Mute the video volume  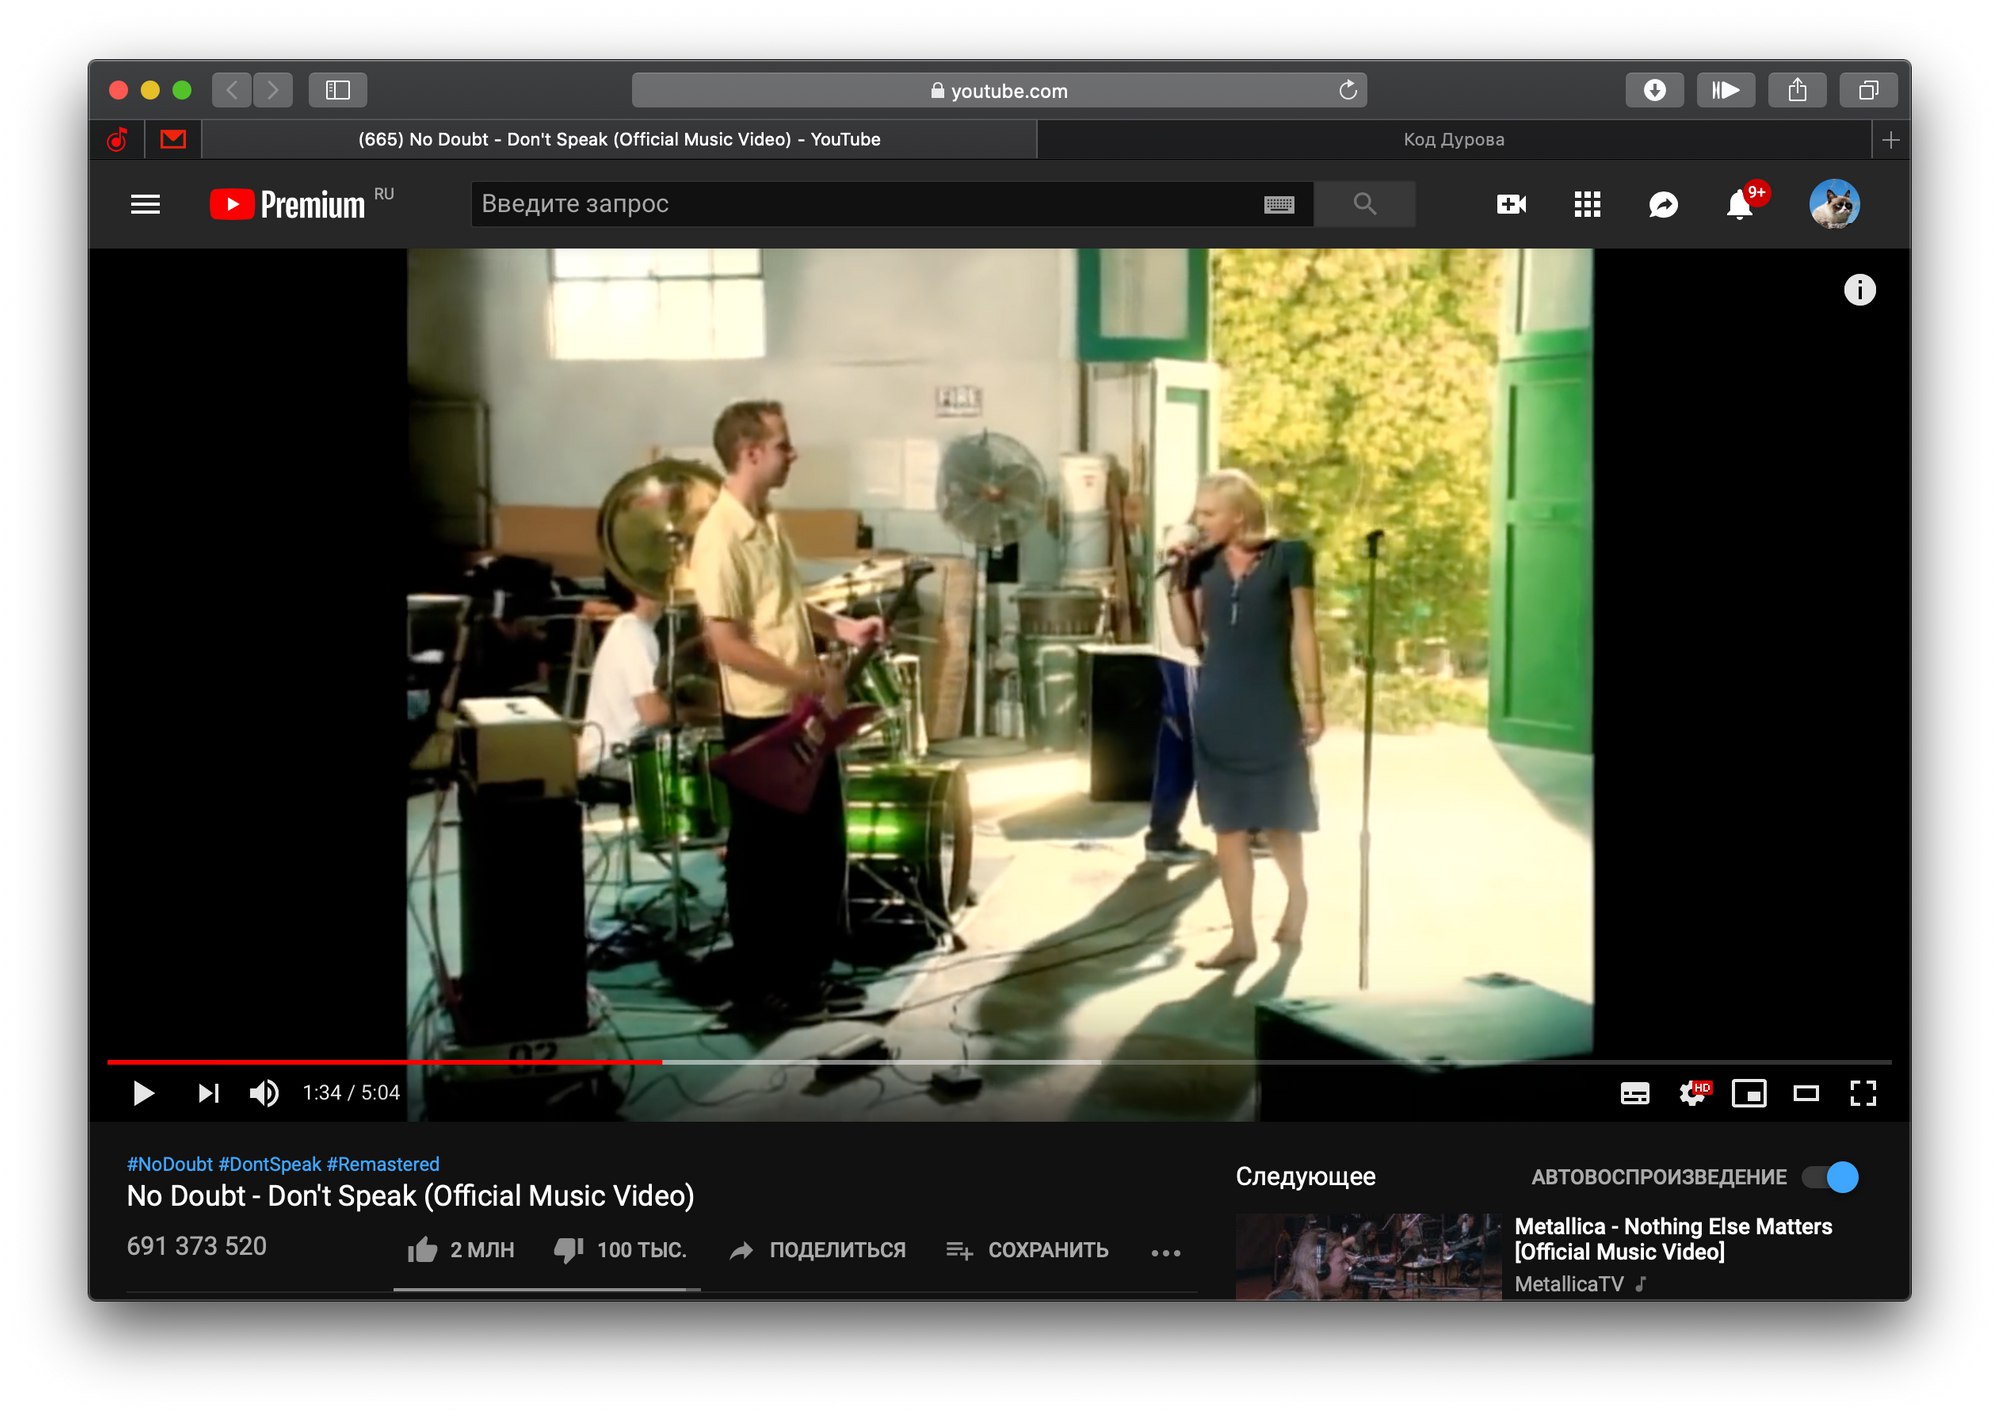(264, 1093)
